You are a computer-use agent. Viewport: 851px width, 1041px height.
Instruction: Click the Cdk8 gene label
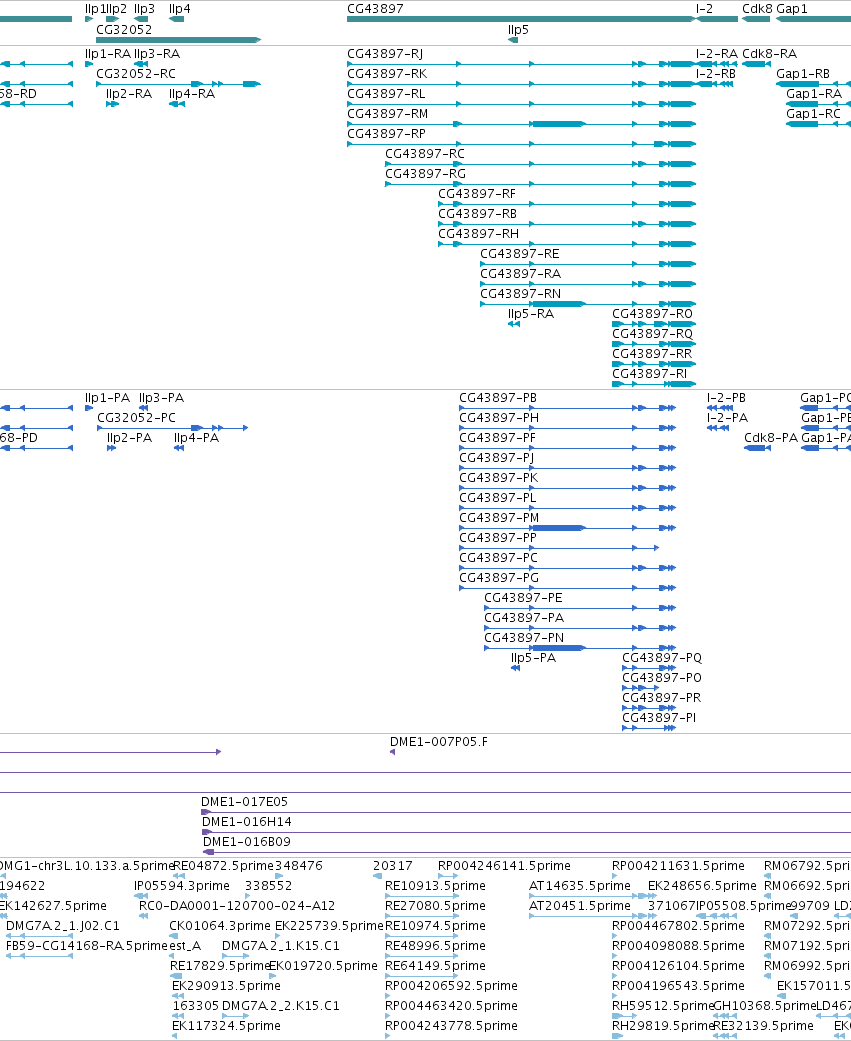pyautogui.click(x=757, y=9)
